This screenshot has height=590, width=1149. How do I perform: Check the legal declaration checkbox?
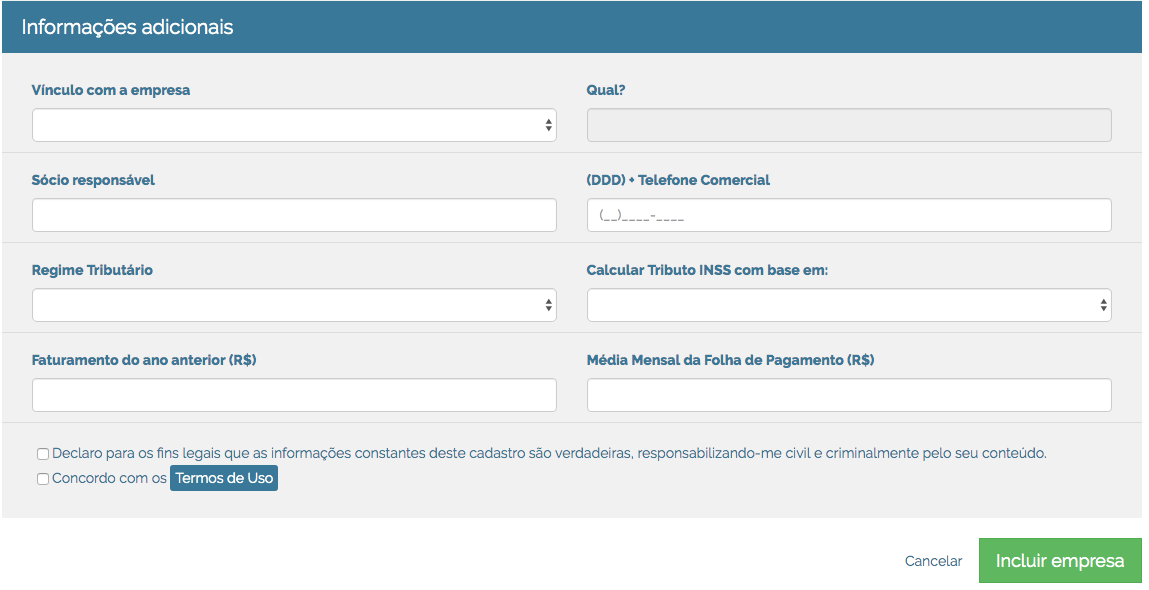[x=43, y=453]
